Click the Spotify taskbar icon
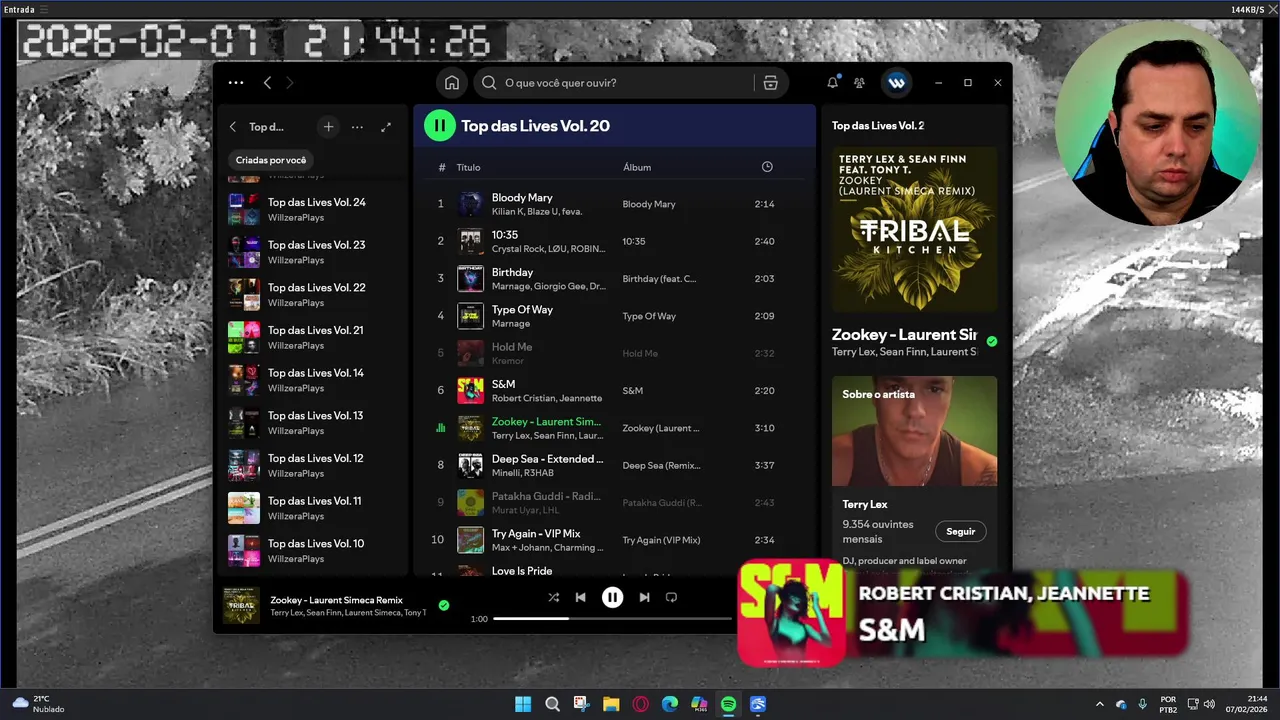This screenshot has width=1280, height=720. coord(728,704)
